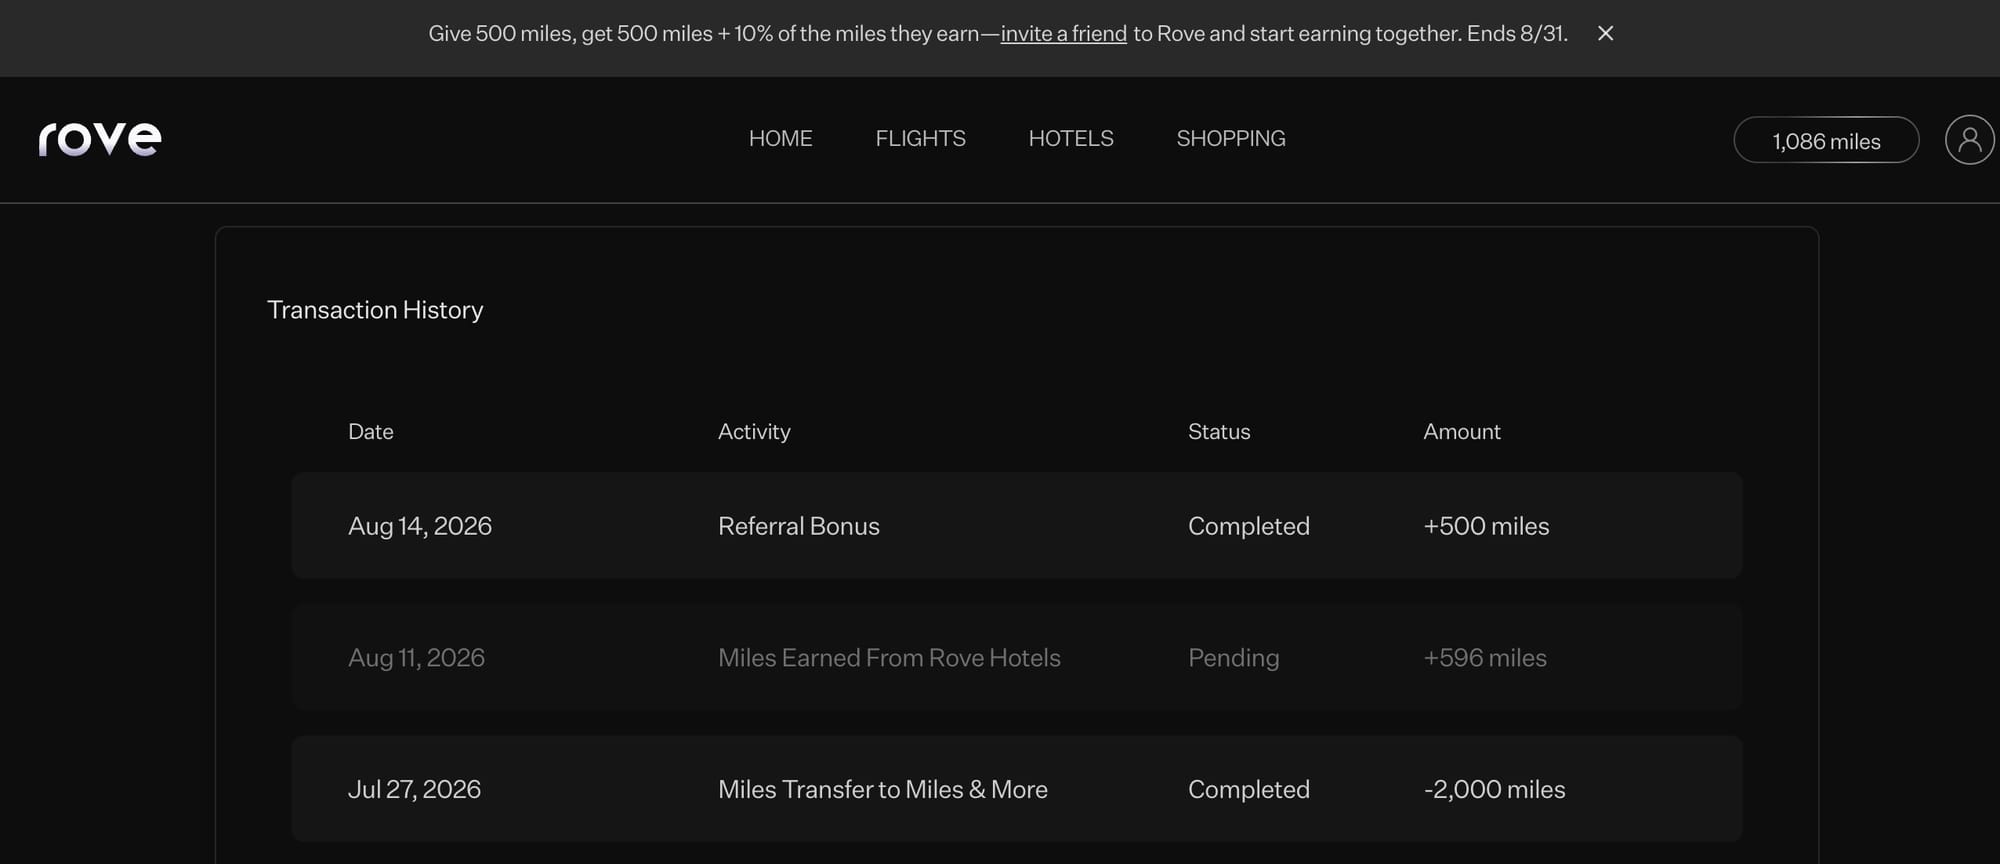Open the invite a friend link

(1063, 34)
